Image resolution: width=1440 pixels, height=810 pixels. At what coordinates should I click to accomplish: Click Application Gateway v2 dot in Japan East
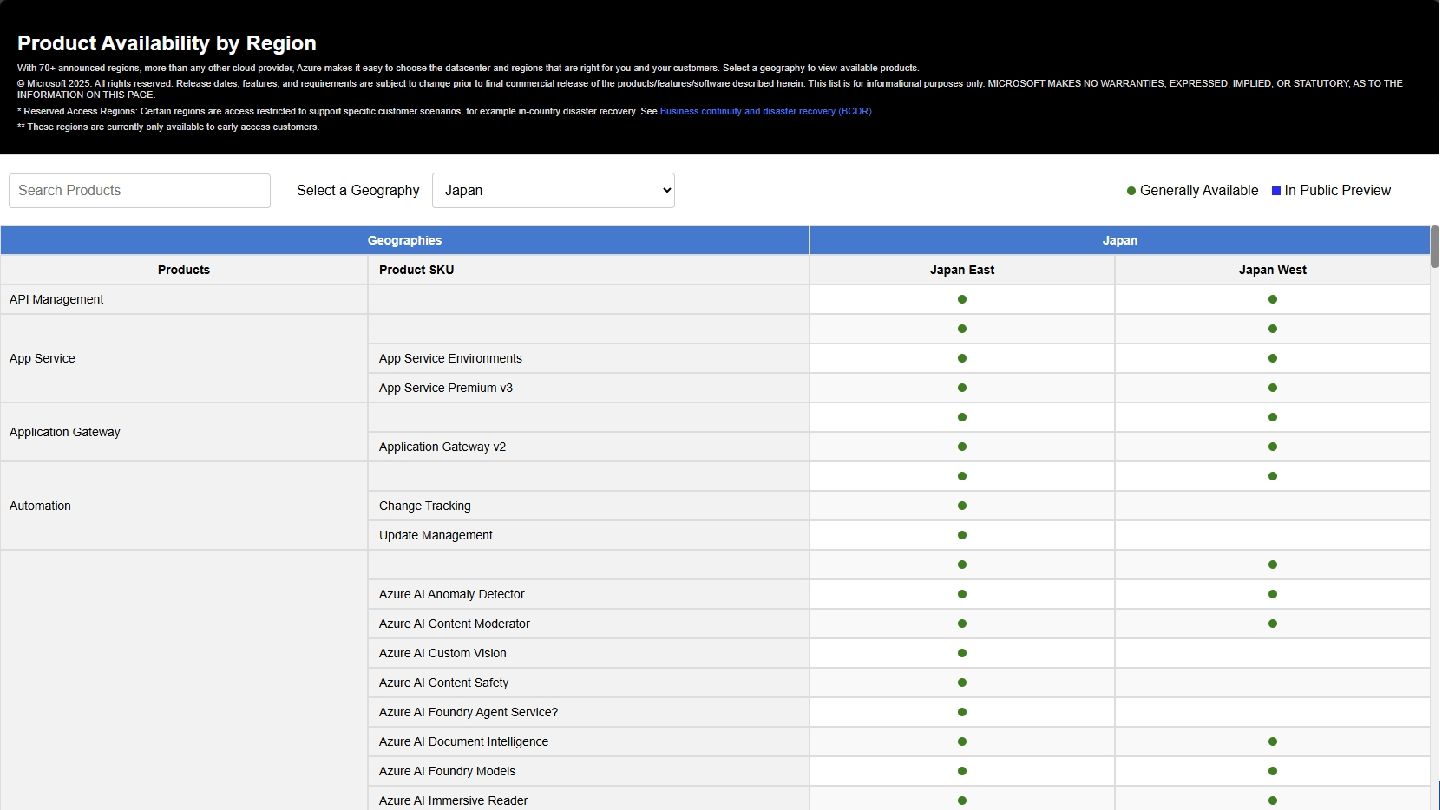(x=962, y=446)
